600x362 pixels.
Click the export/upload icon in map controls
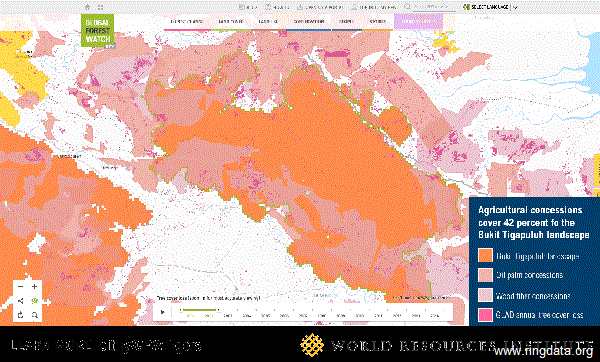(x=21, y=315)
